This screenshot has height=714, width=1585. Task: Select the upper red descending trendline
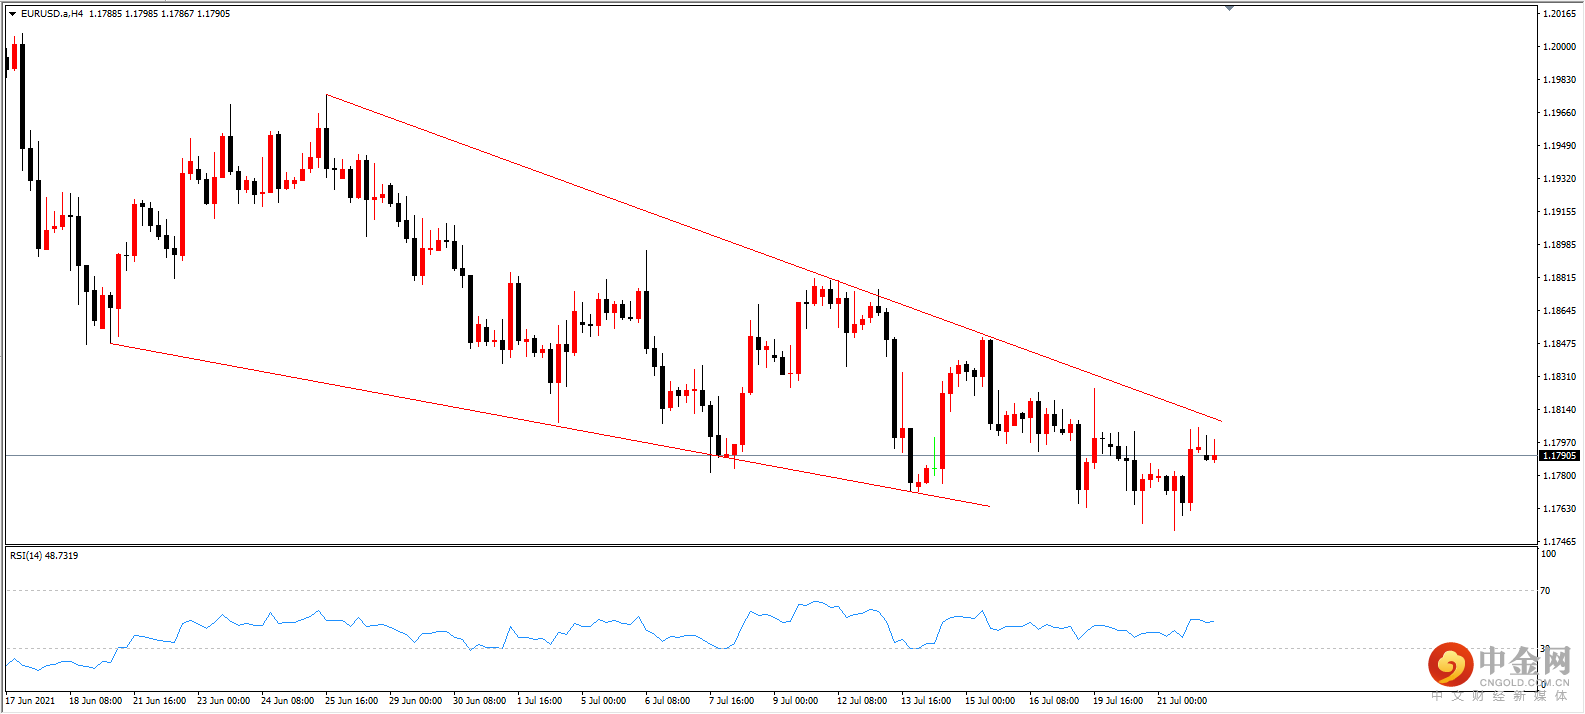click(774, 258)
